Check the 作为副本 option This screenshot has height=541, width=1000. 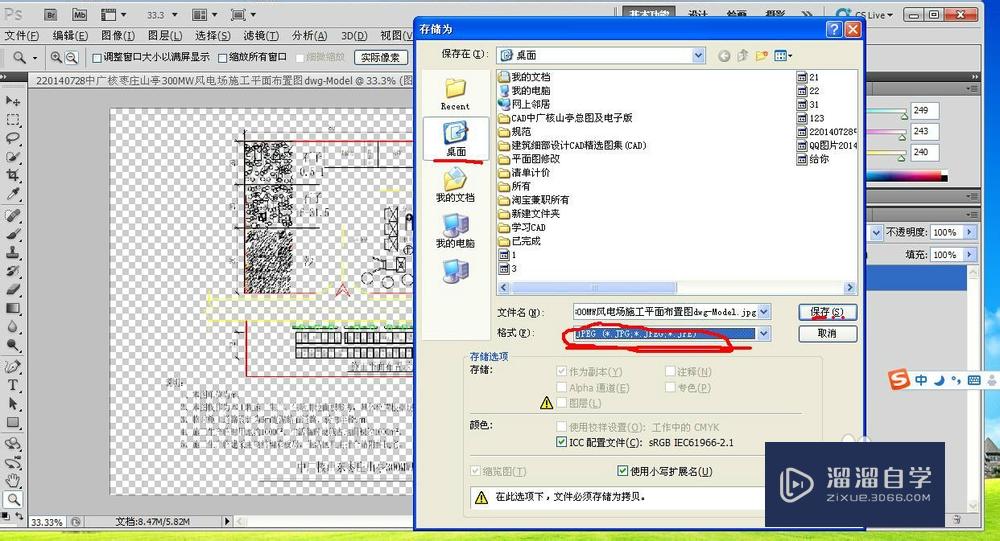[561, 371]
